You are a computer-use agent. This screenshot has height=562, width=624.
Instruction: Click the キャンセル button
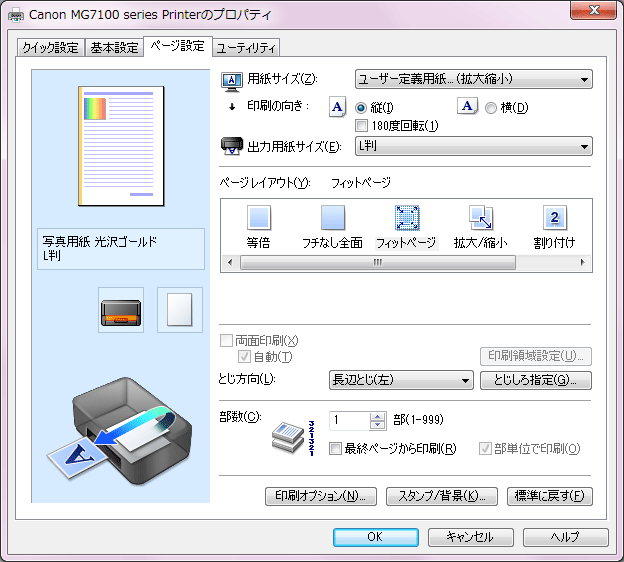pyautogui.click(x=471, y=537)
